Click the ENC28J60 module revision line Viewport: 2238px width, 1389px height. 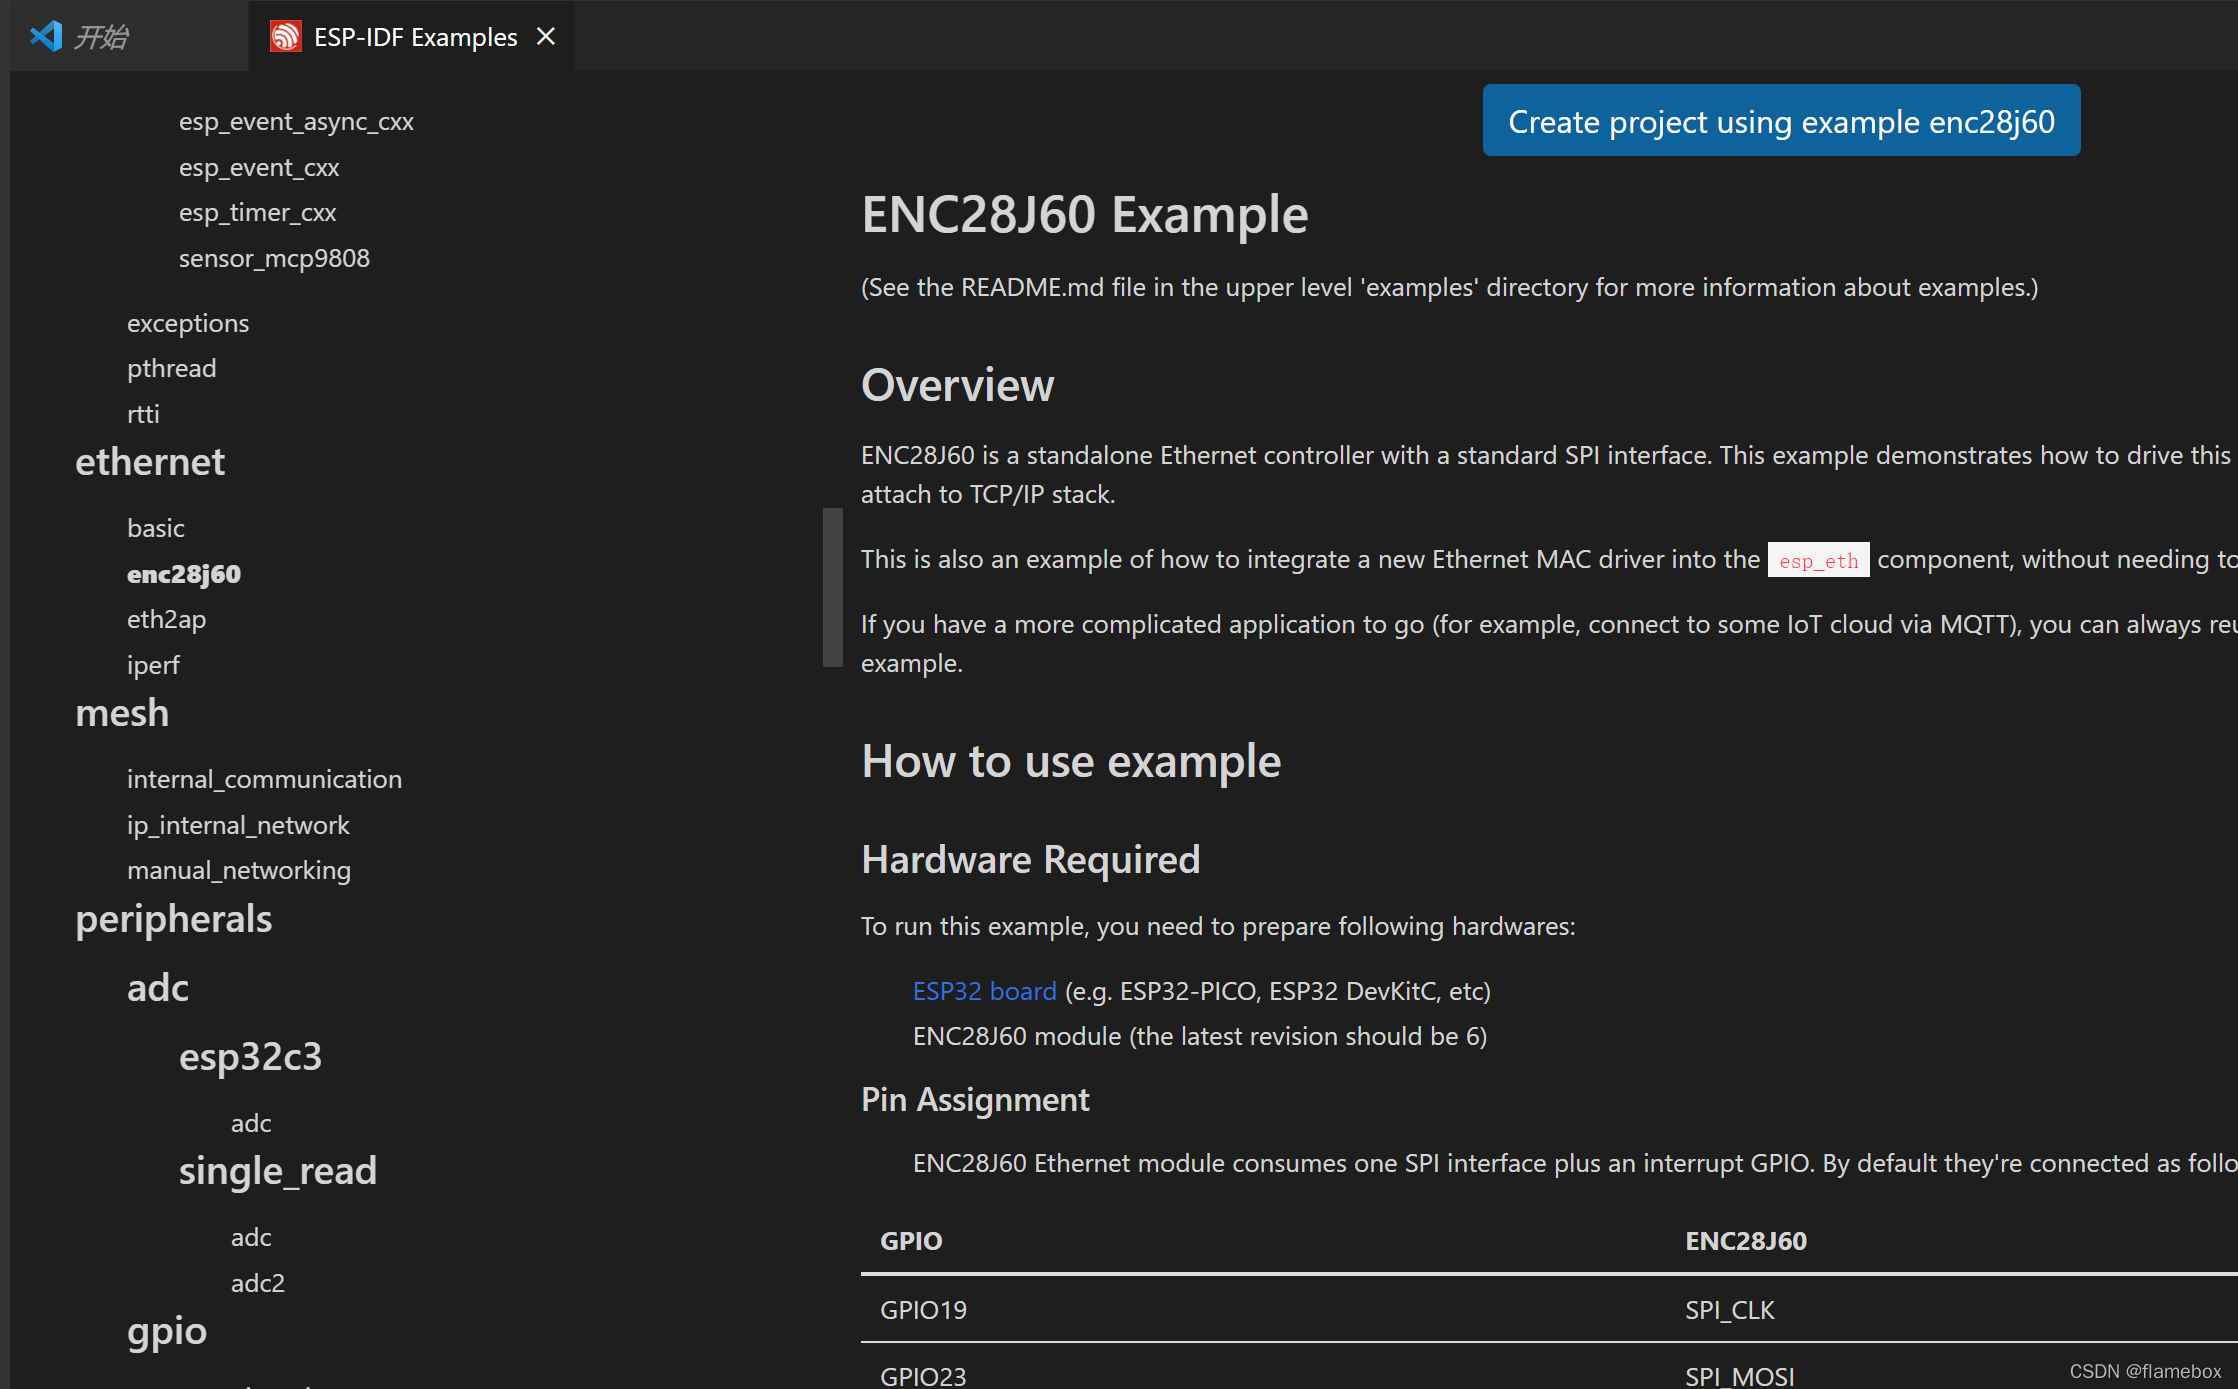point(1200,1037)
